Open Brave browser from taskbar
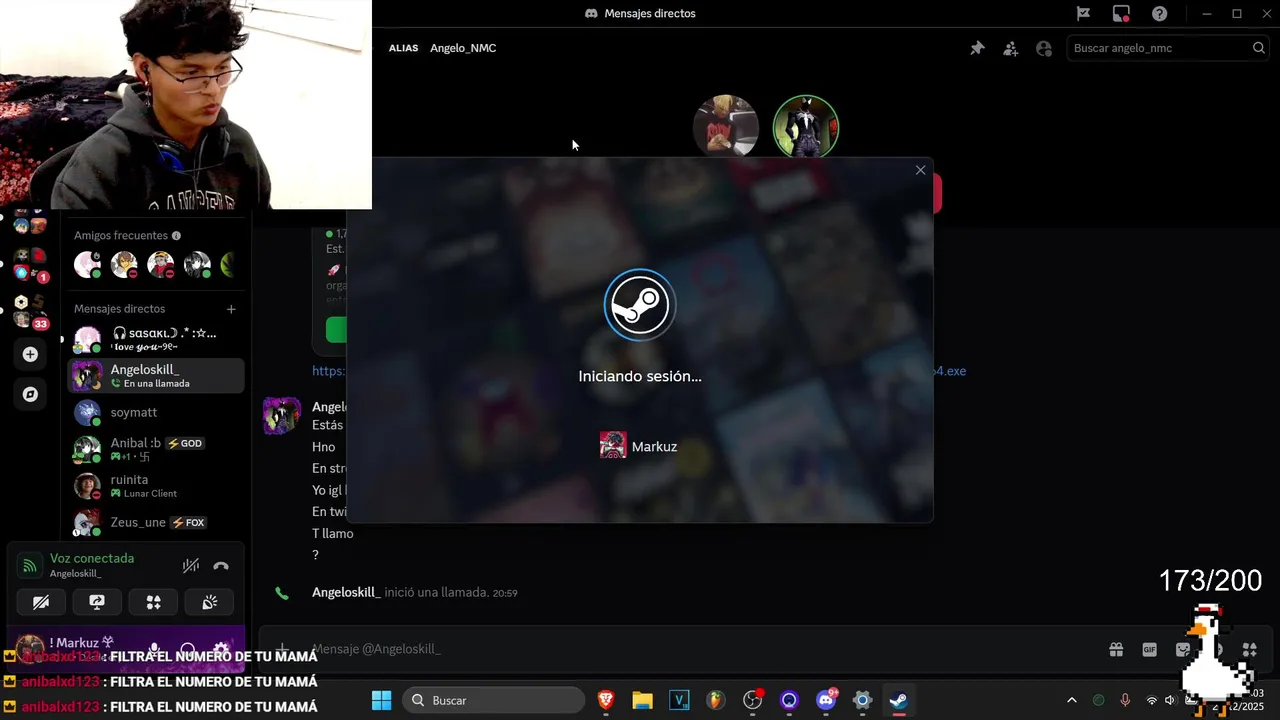The height and width of the screenshot is (720, 1280). click(606, 700)
